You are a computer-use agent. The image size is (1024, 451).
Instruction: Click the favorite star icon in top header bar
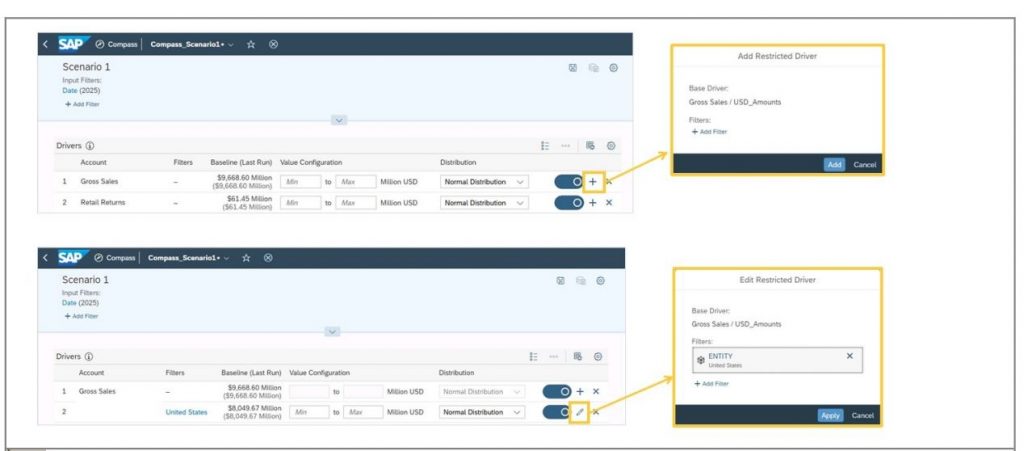pos(251,44)
